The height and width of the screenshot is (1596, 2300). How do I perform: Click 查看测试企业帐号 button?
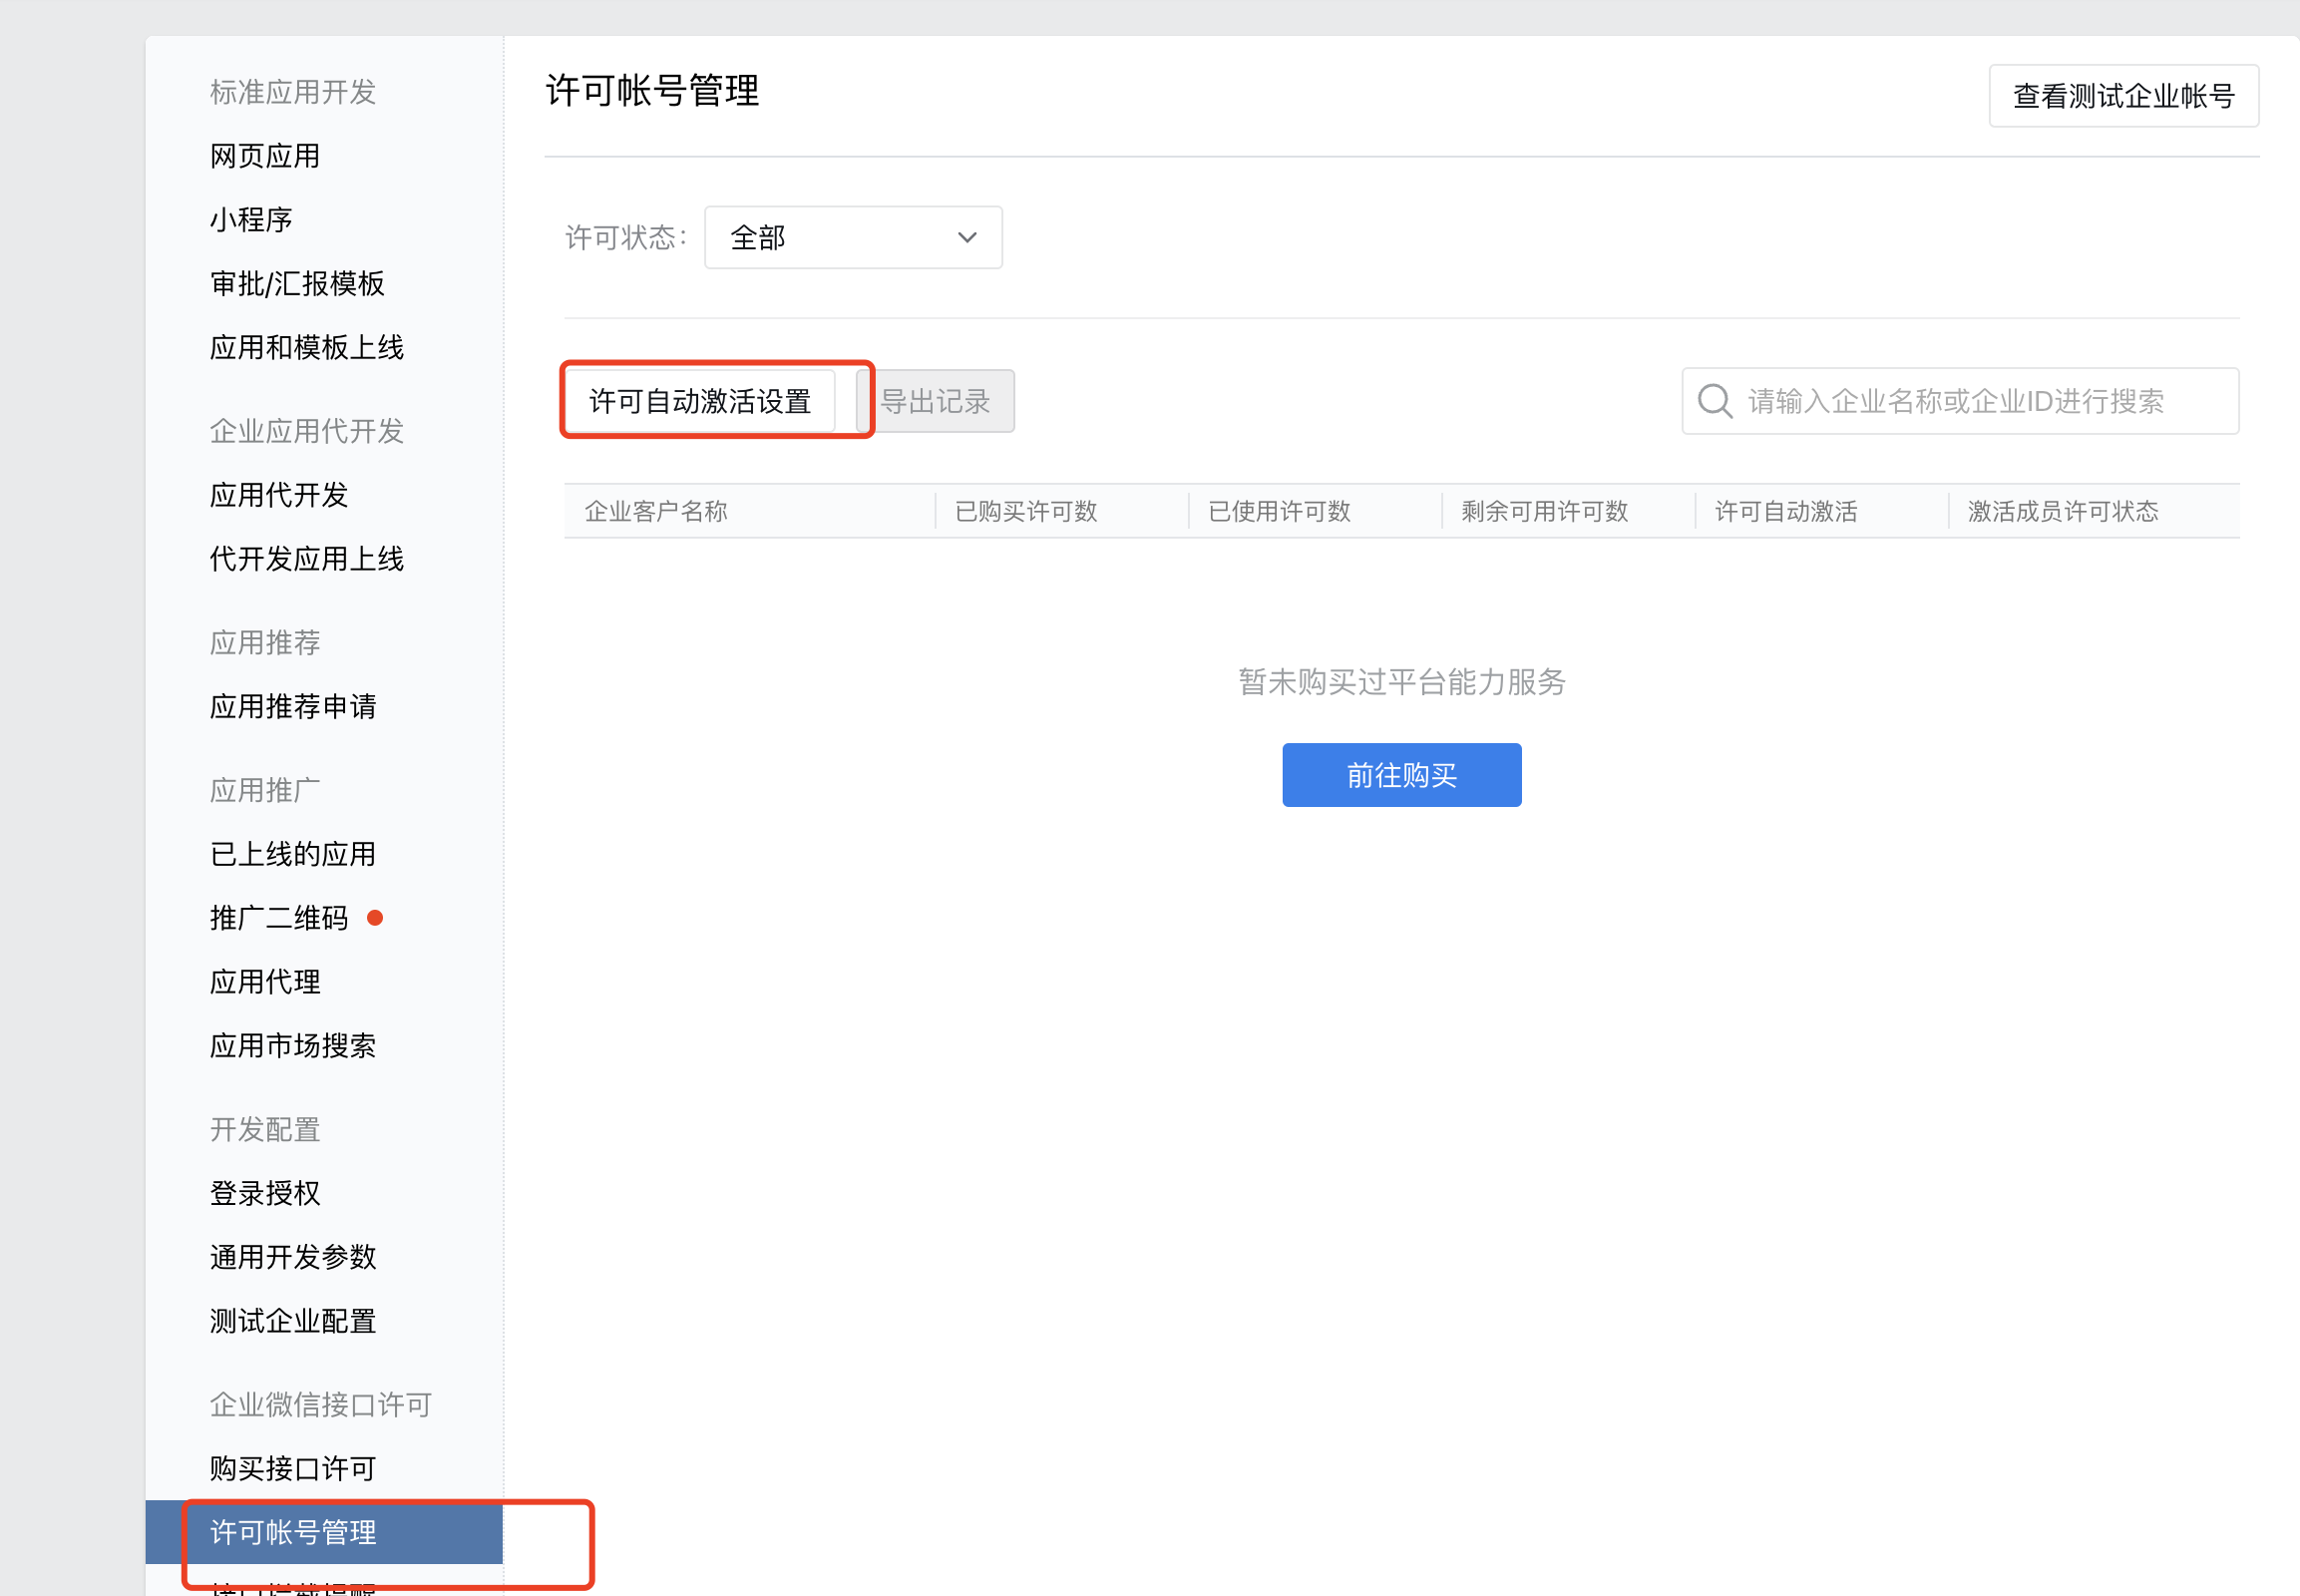(2123, 96)
